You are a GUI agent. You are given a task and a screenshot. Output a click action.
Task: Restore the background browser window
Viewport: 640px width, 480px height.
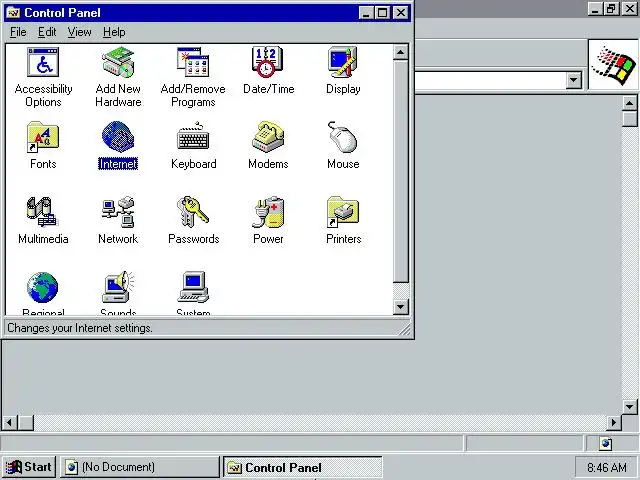[611, 9]
